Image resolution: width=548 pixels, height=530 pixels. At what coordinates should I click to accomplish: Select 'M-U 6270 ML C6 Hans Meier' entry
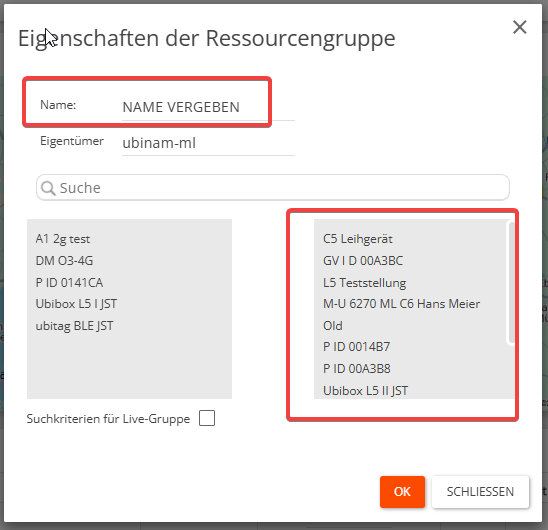[401, 304]
